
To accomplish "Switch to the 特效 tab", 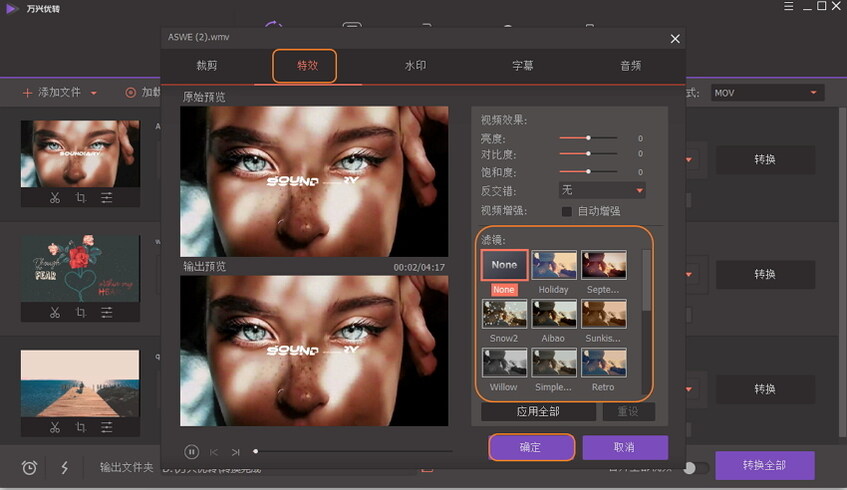I will point(307,66).
